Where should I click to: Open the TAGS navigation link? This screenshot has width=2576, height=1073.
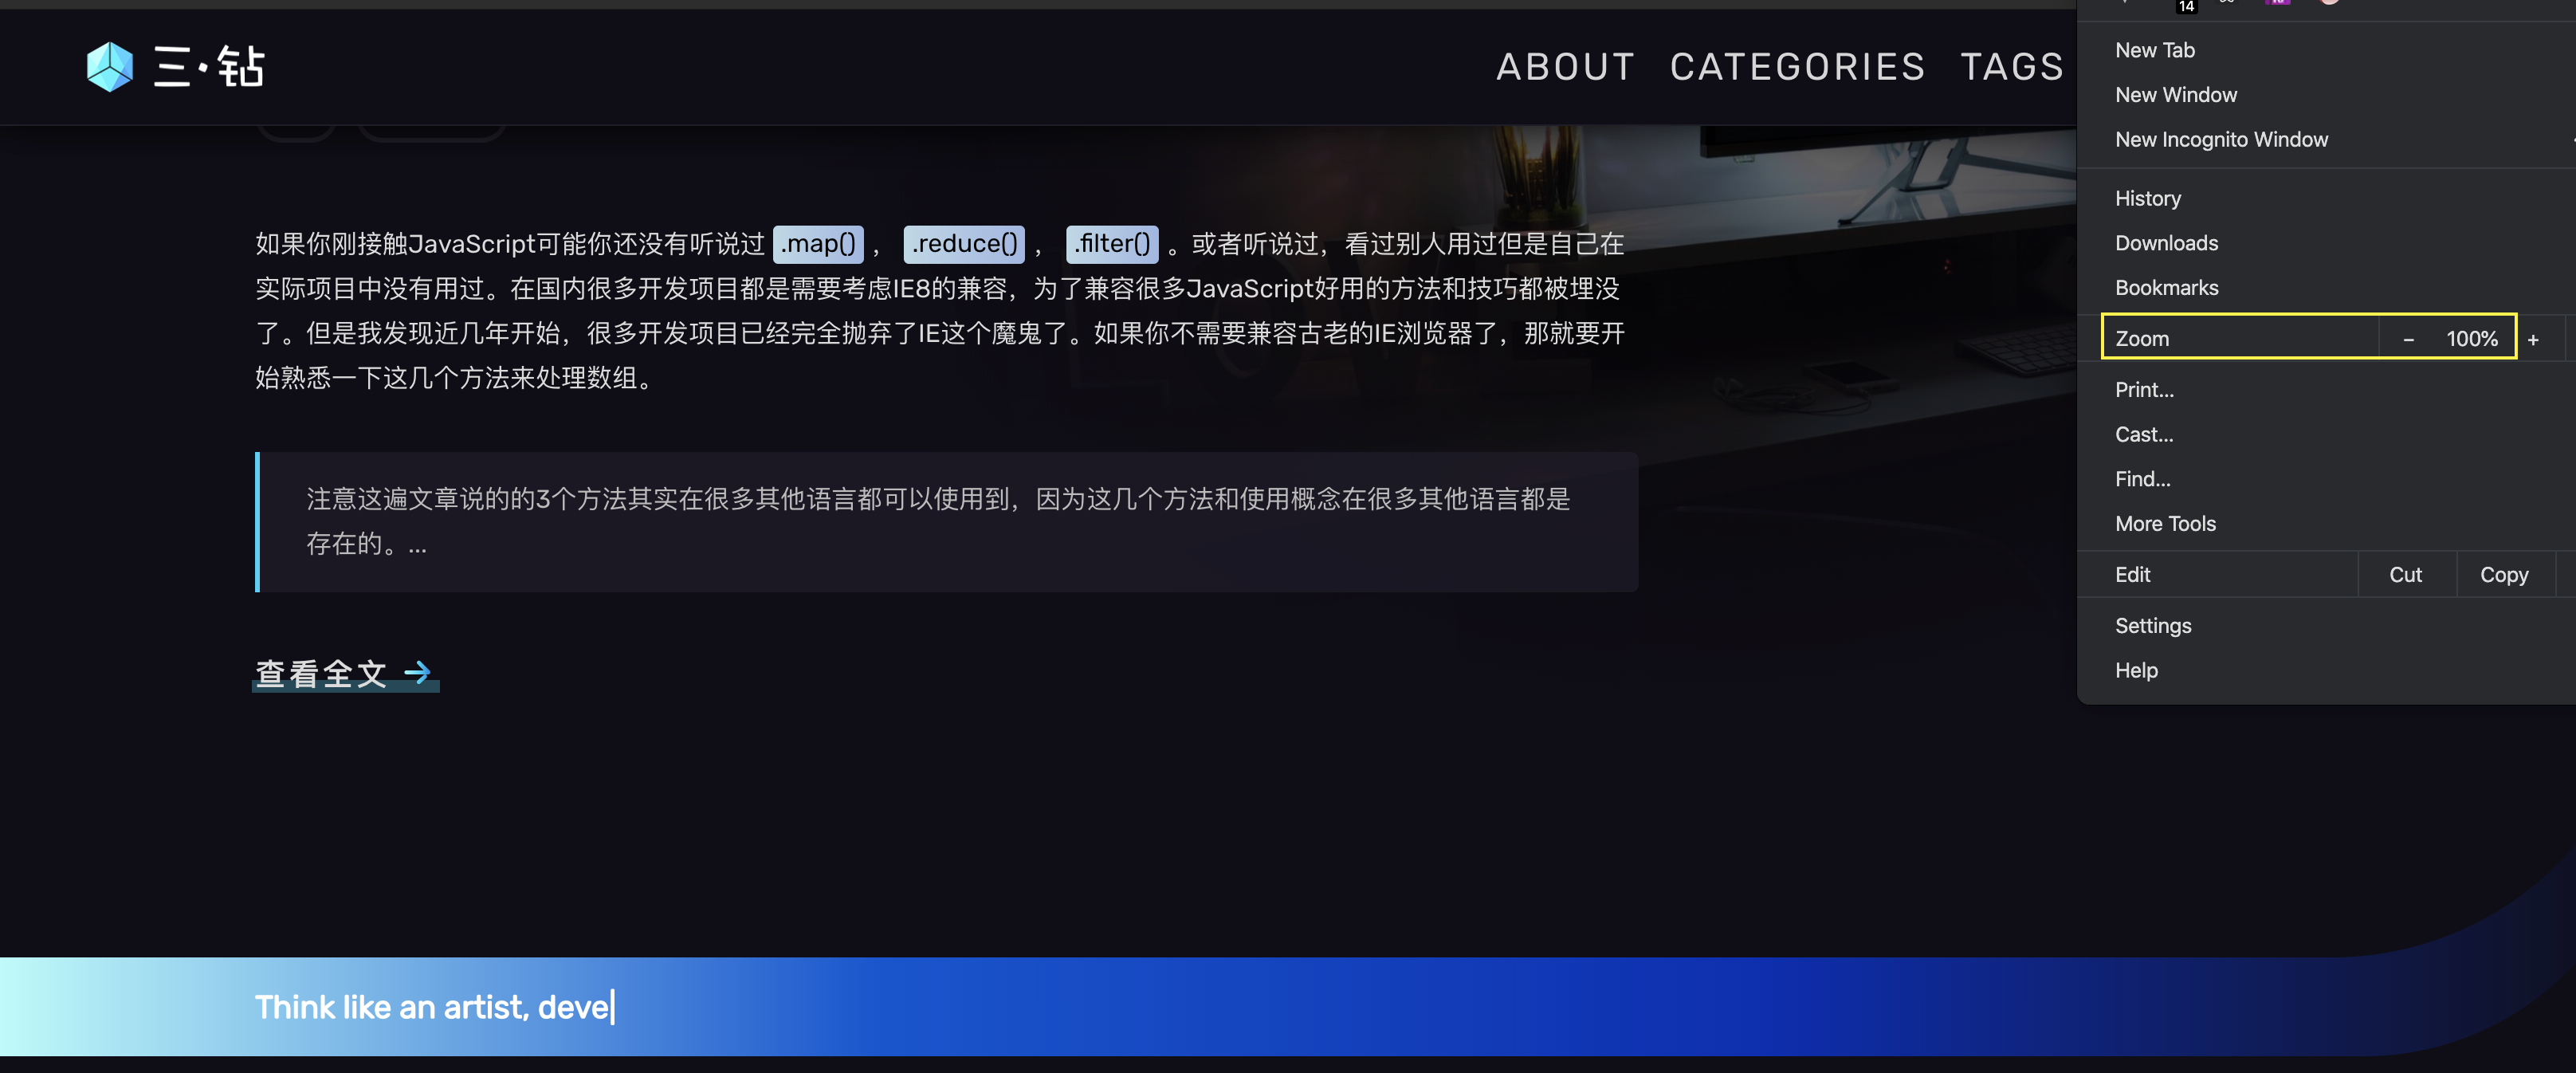click(2011, 67)
